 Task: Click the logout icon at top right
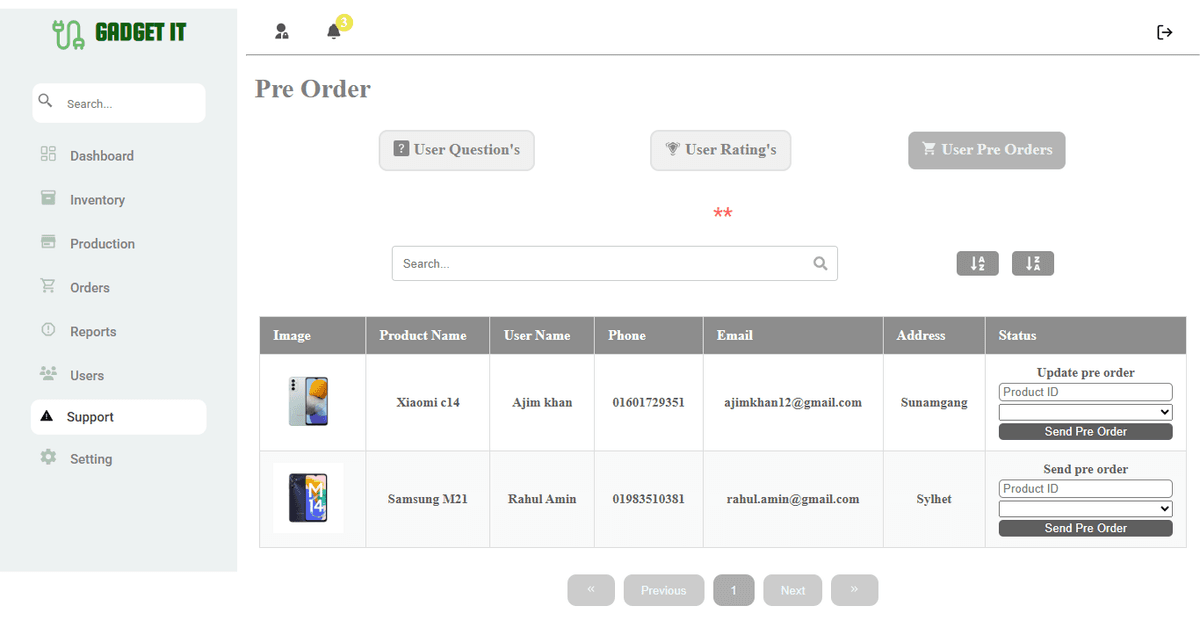(1164, 32)
